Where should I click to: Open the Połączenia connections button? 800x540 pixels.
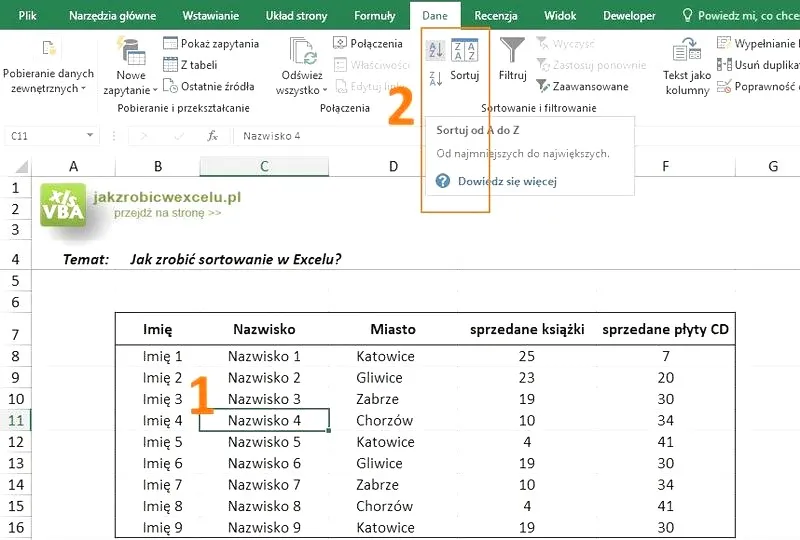coord(368,43)
